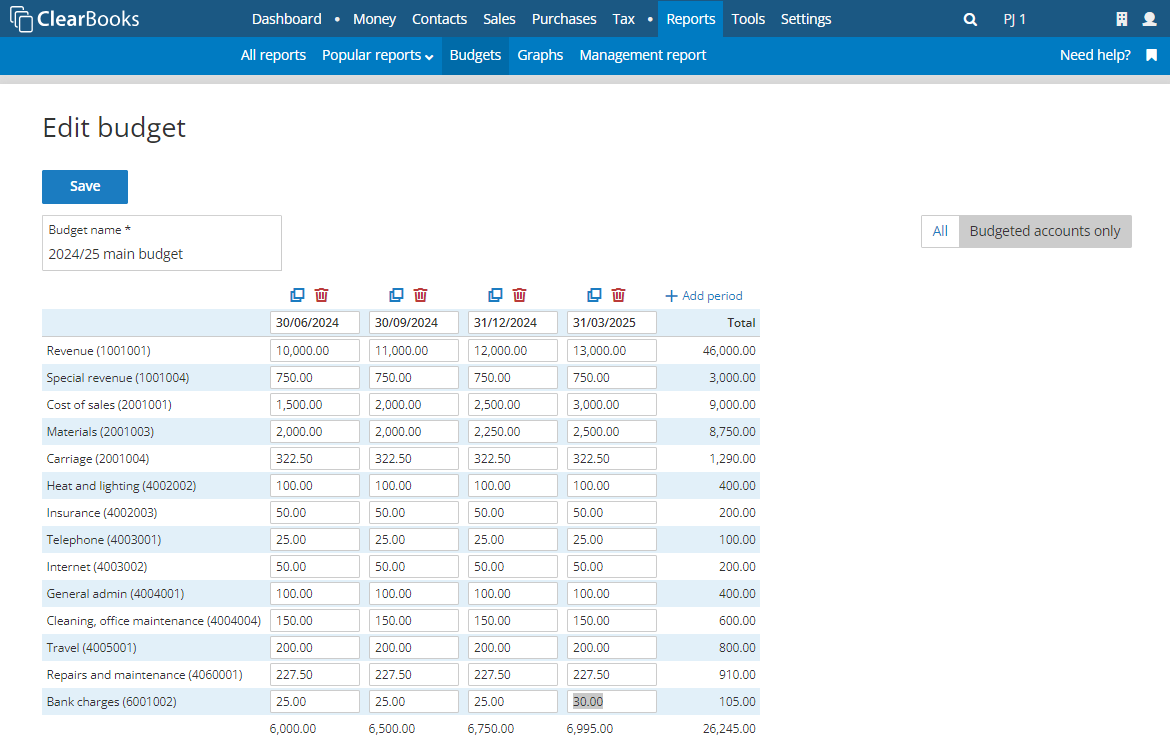Click the Special revenue (1001004) label
Viewport: 1170px width, 740px height.
118,377
